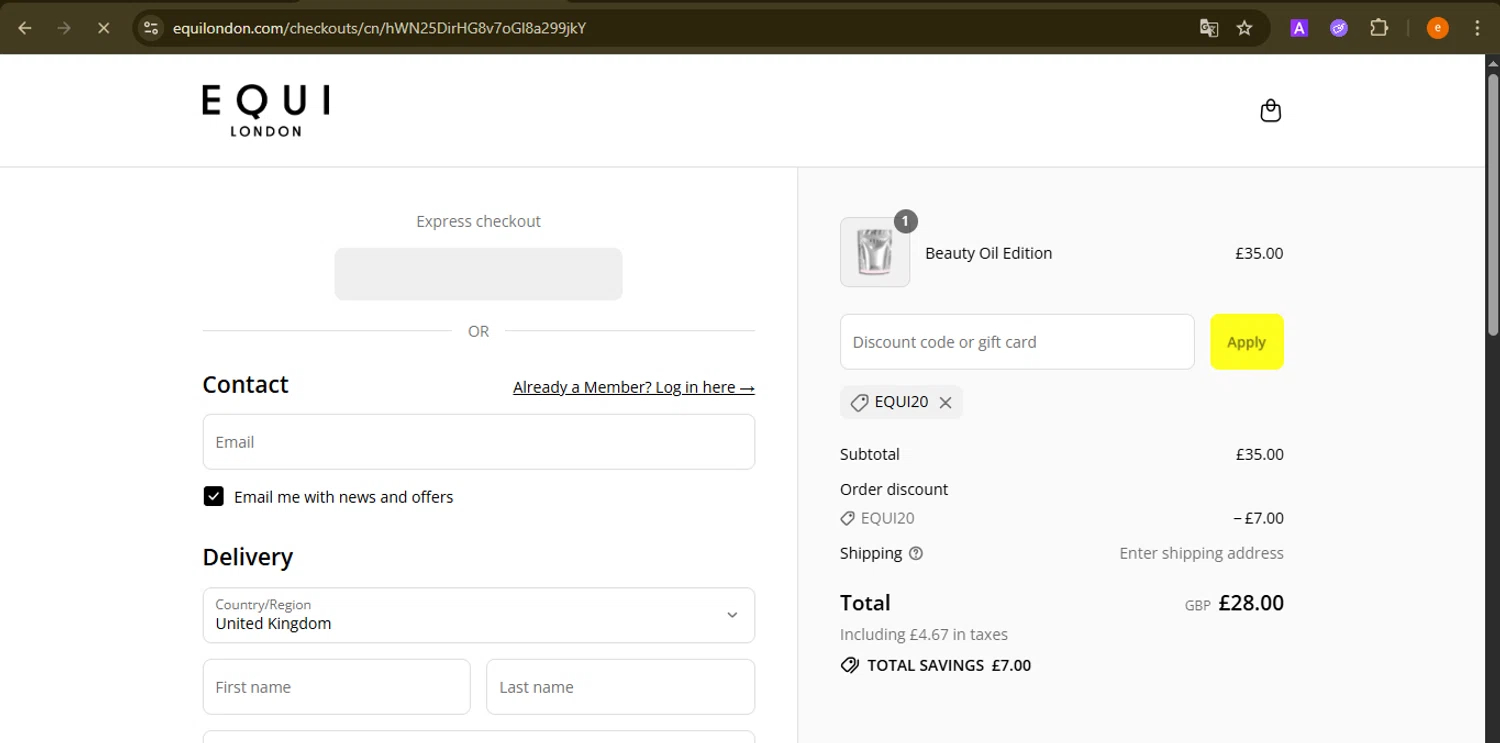1500x743 pixels.
Task: Click the Contact heading
Action: click(x=245, y=385)
